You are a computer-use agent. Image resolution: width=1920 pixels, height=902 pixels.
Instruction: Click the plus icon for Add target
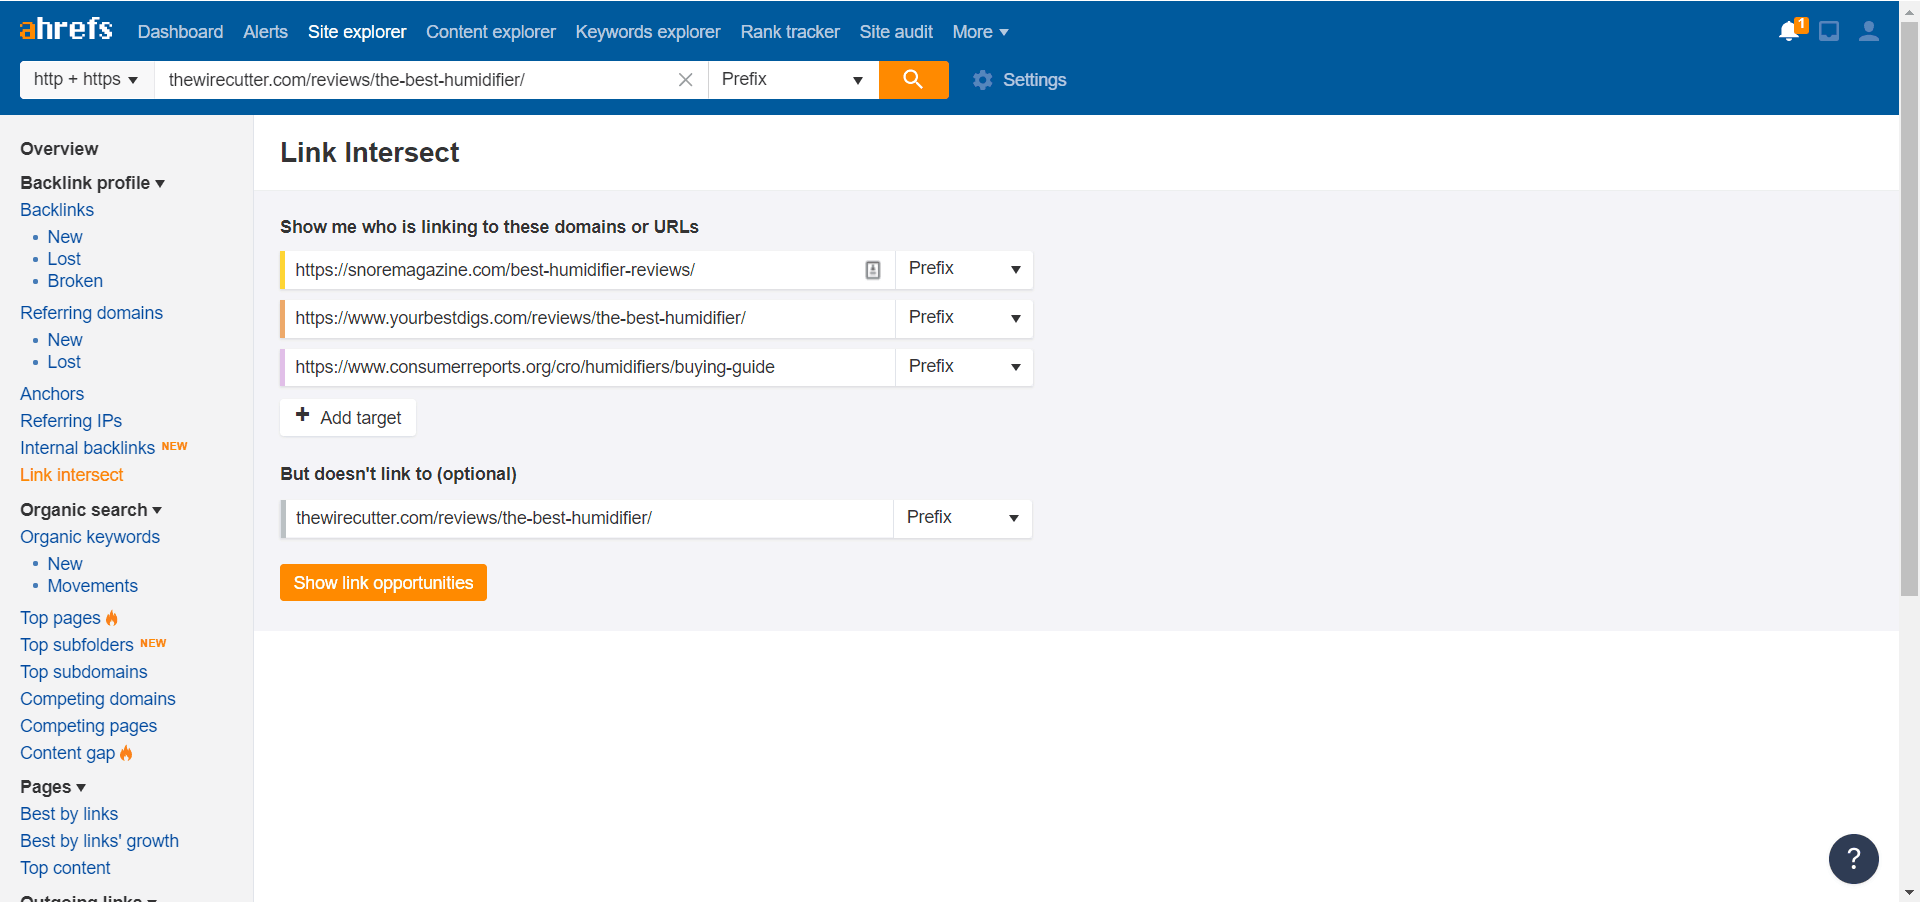point(303,414)
